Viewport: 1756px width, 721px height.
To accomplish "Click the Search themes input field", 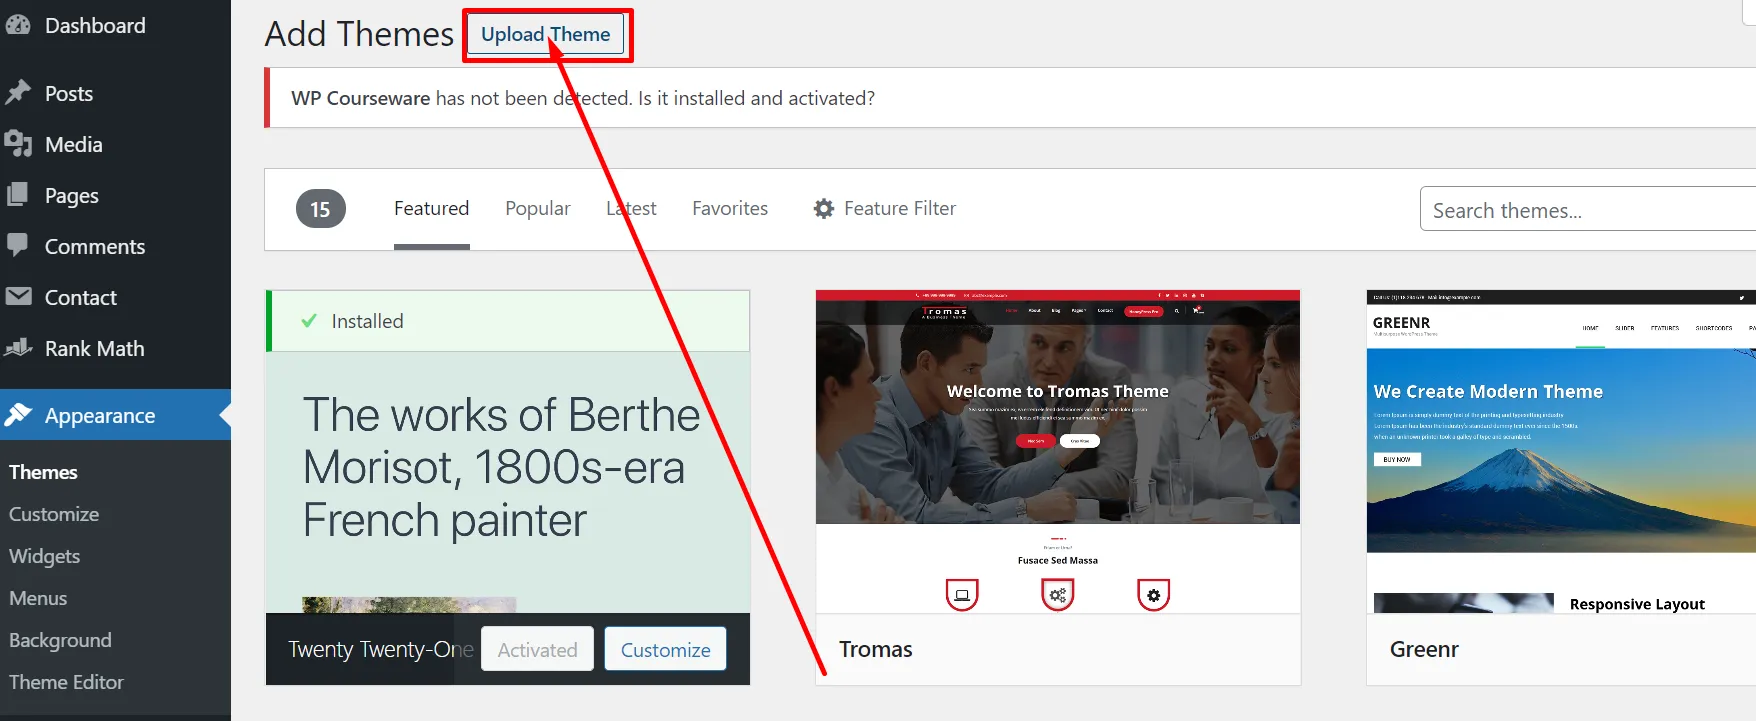I will [1588, 209].
